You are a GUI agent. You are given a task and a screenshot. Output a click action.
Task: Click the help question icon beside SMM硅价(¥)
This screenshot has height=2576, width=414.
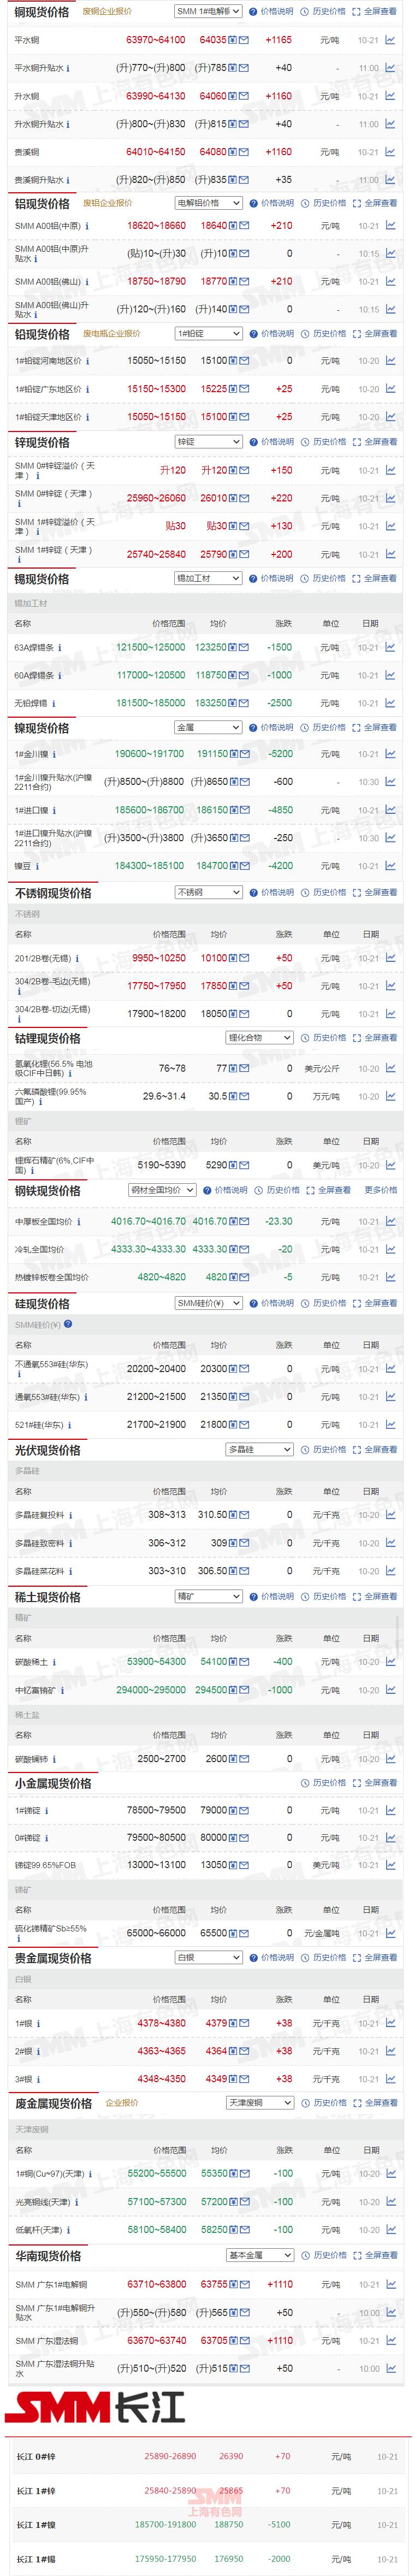pos(69,1324)
